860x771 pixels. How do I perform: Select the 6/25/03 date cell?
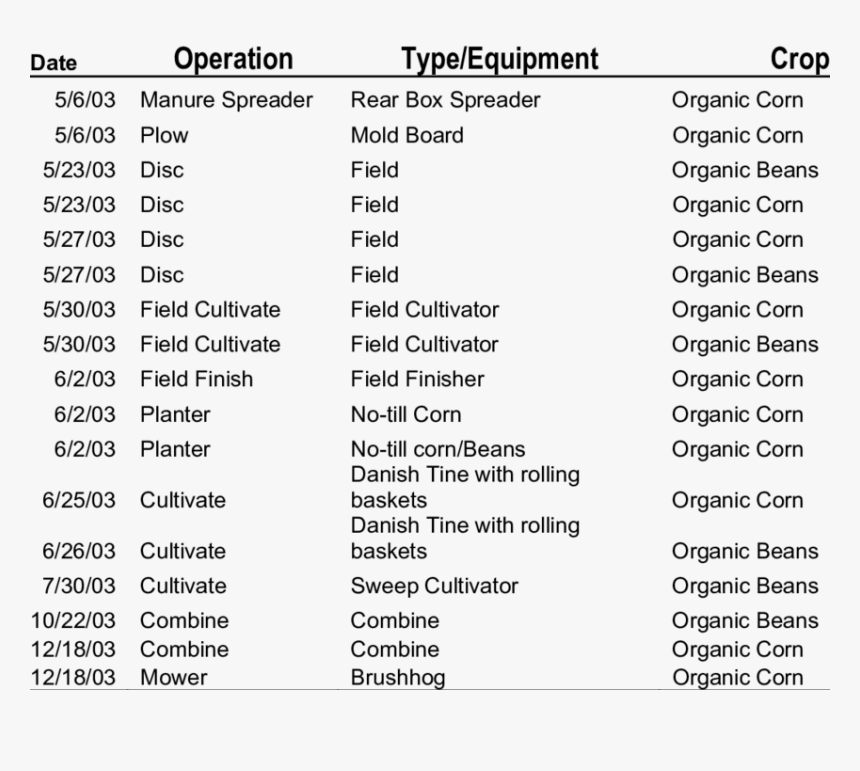click(x=78, y=500)
